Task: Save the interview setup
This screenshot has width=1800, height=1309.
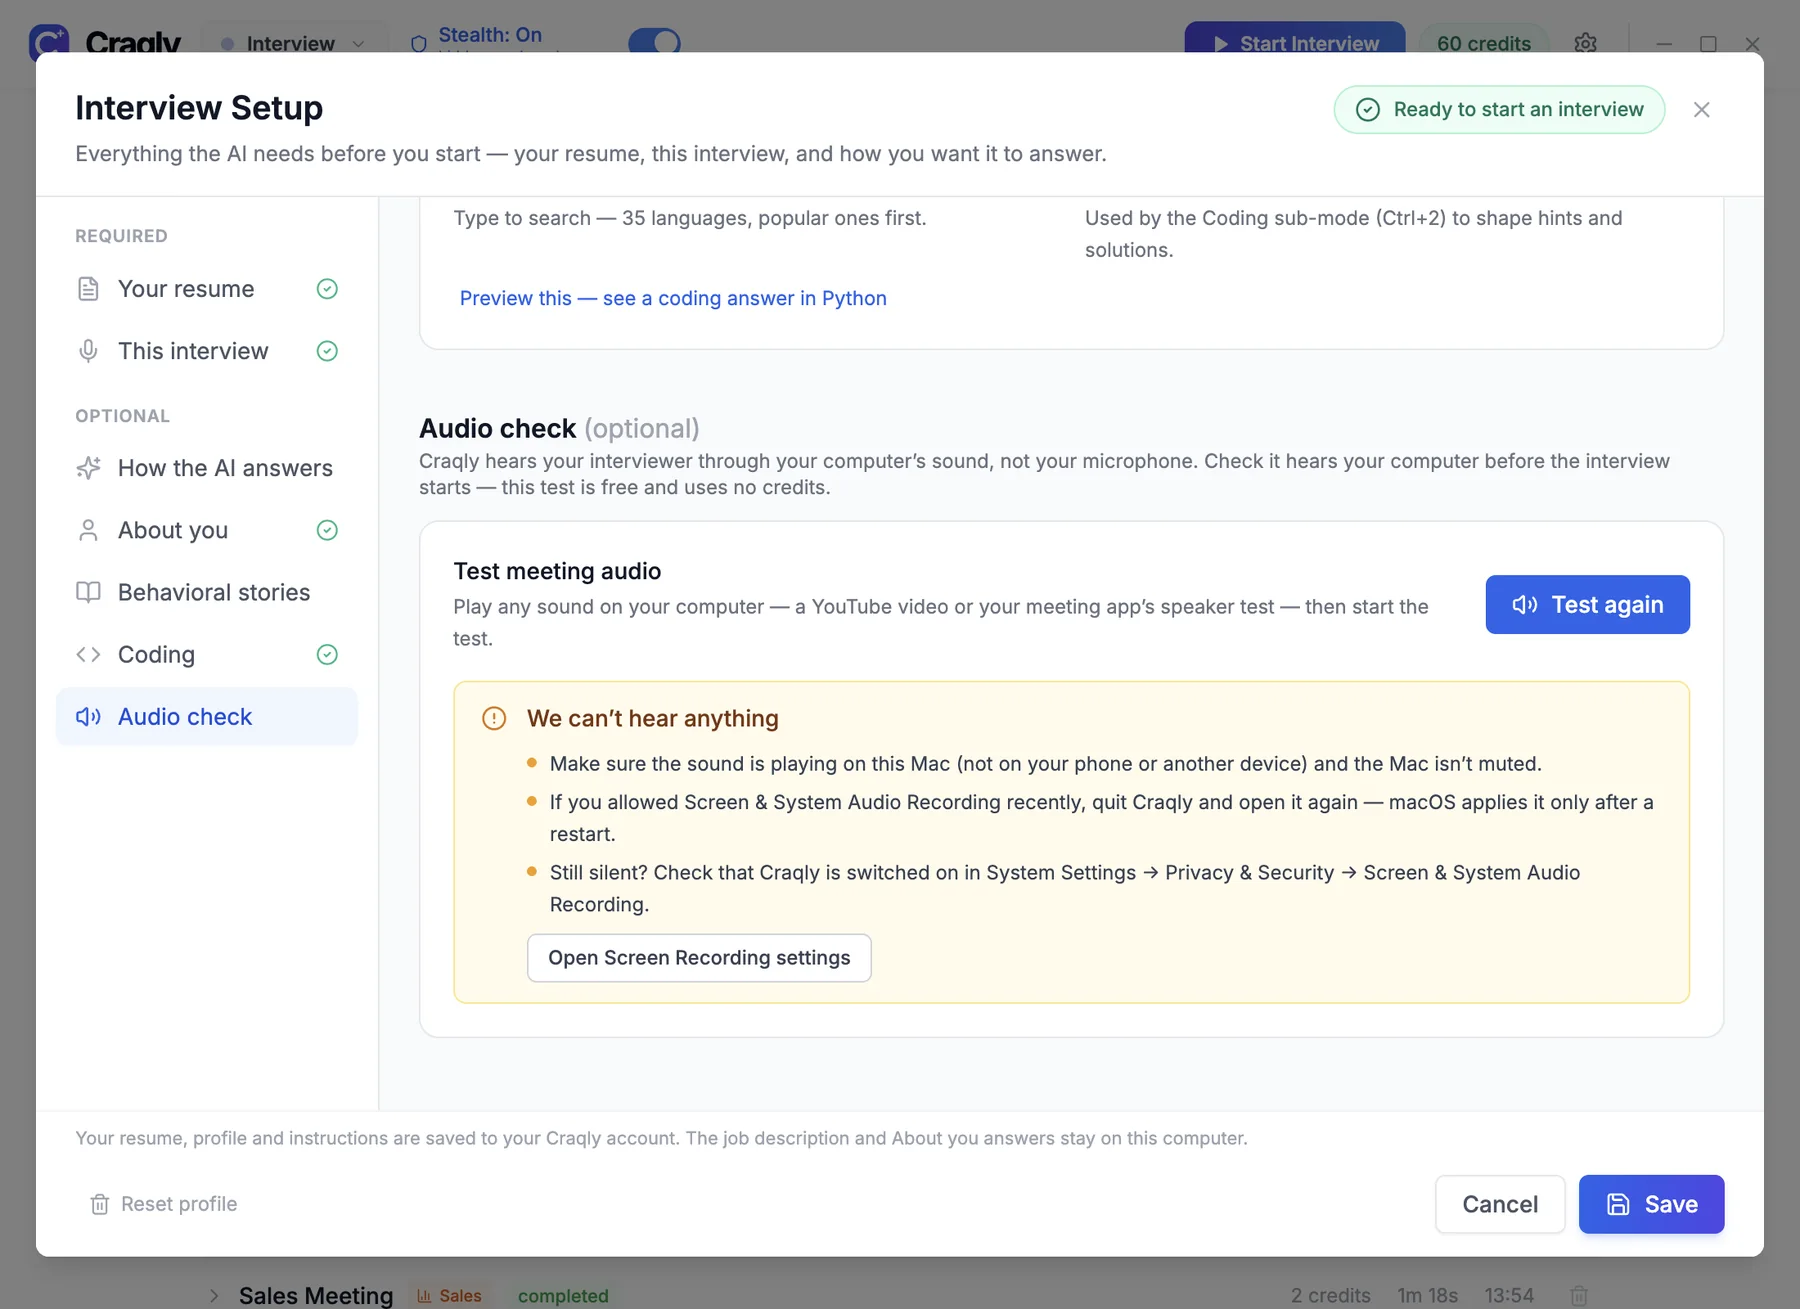Action: 1651,1204
